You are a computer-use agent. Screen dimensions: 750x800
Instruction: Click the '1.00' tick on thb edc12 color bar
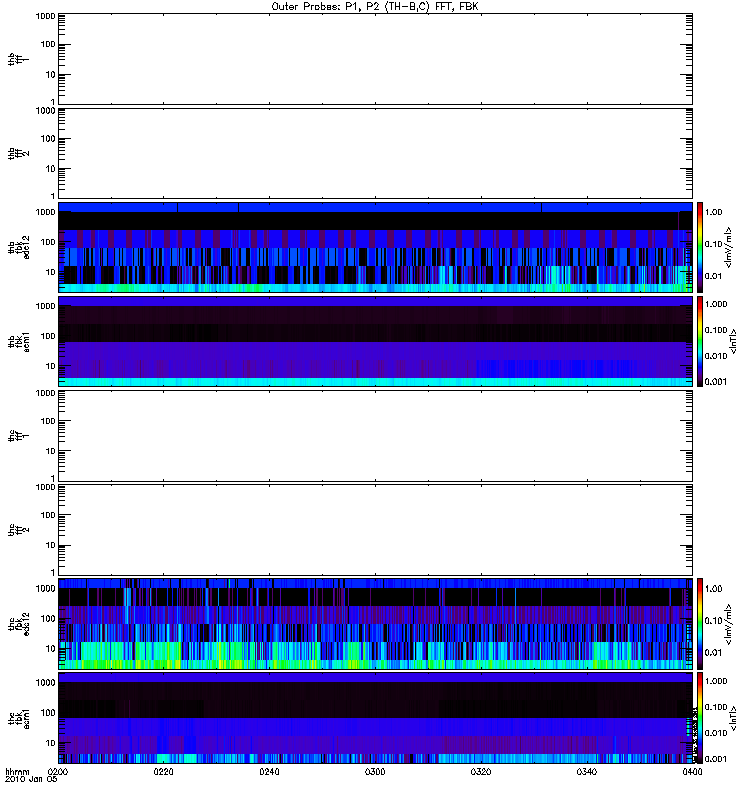pos(714,212)
